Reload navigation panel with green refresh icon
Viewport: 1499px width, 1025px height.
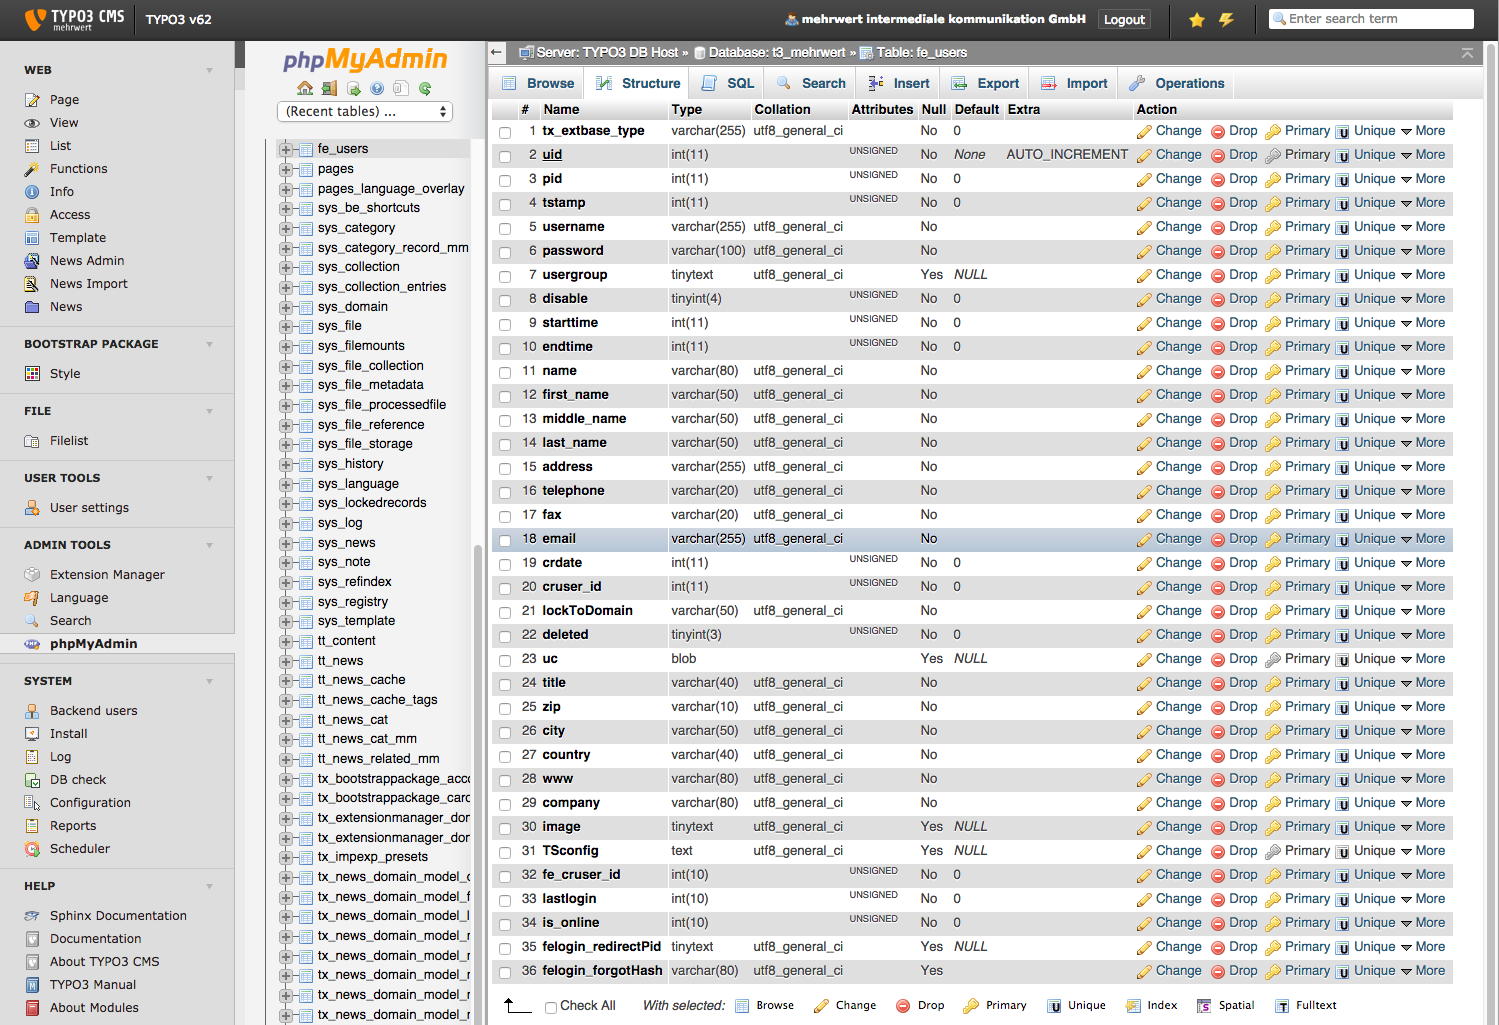tap(425, 88)
